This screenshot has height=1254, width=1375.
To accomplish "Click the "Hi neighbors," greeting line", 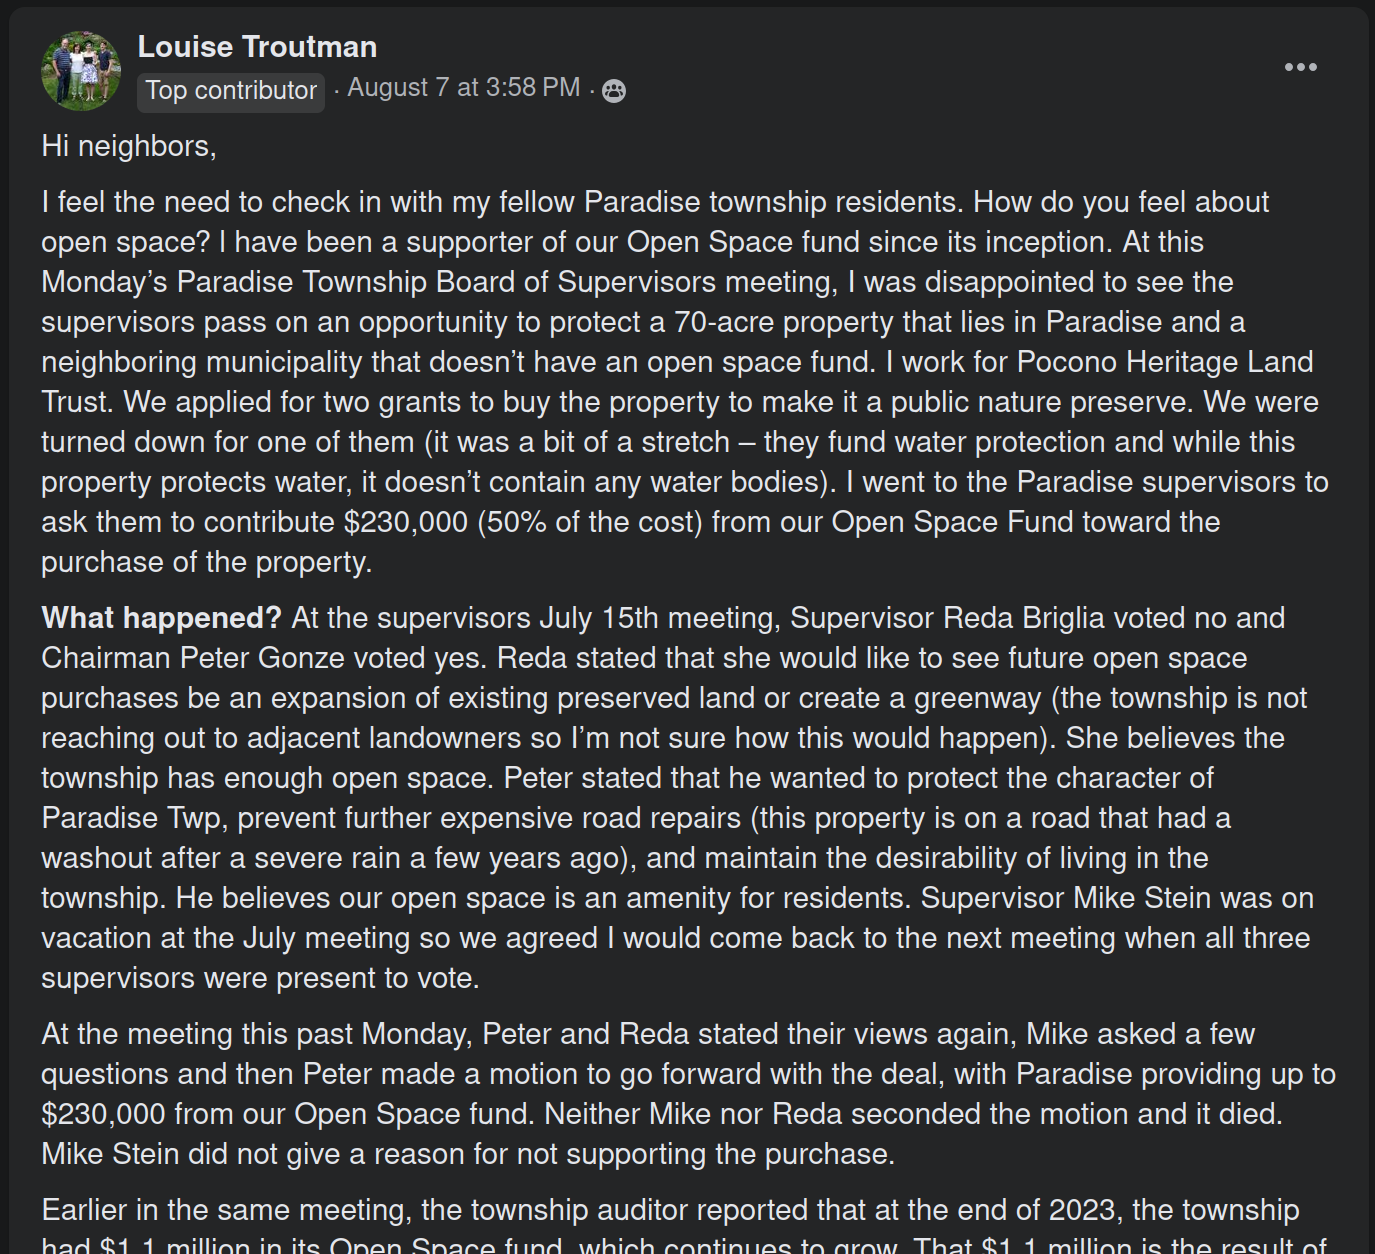I will click(129, 146).
